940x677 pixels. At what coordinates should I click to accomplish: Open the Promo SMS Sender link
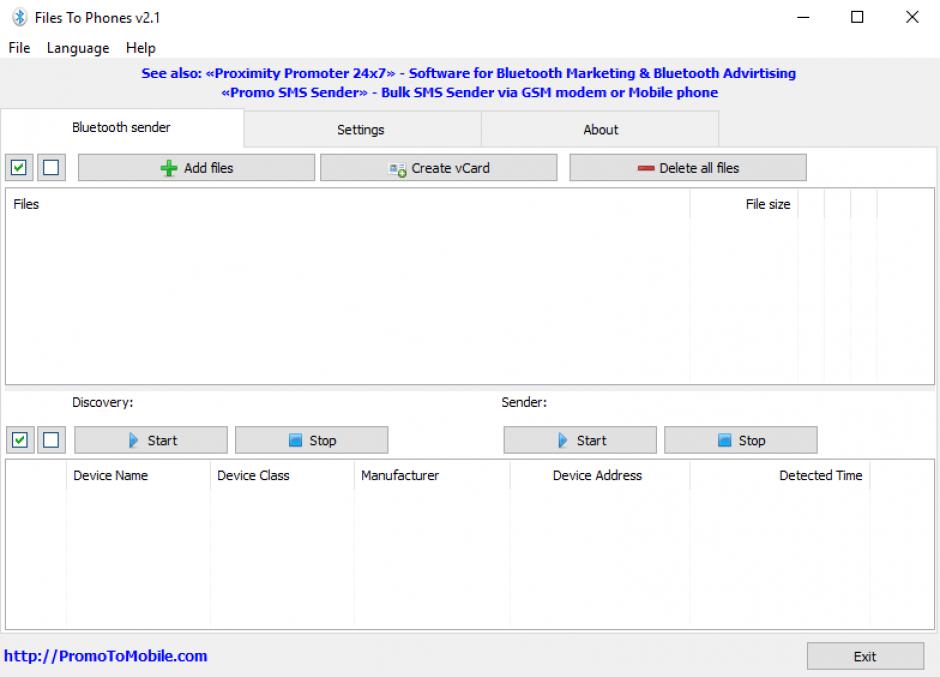point(469,92)
